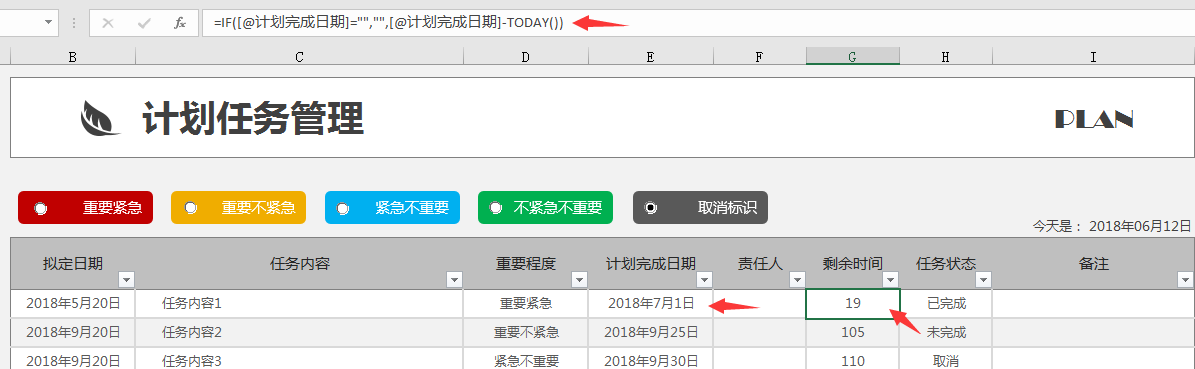Click the 剩余时间 header cell

point(853,264)
